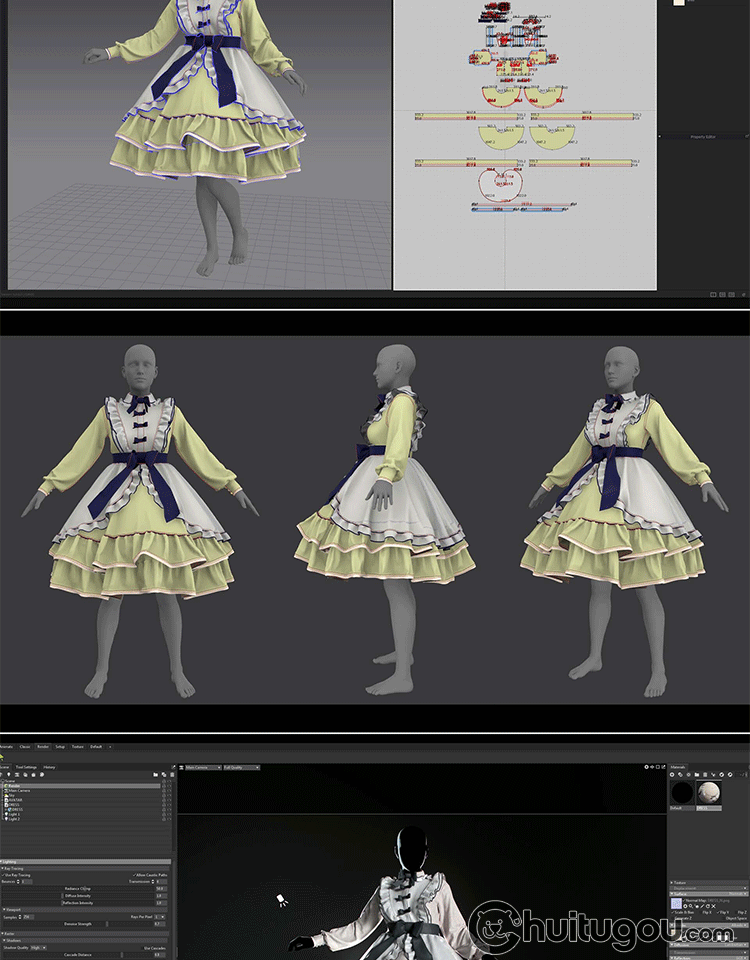Switch to the Render workspace tab
Viewport: 750px width, 960px height.
(43, 746)
